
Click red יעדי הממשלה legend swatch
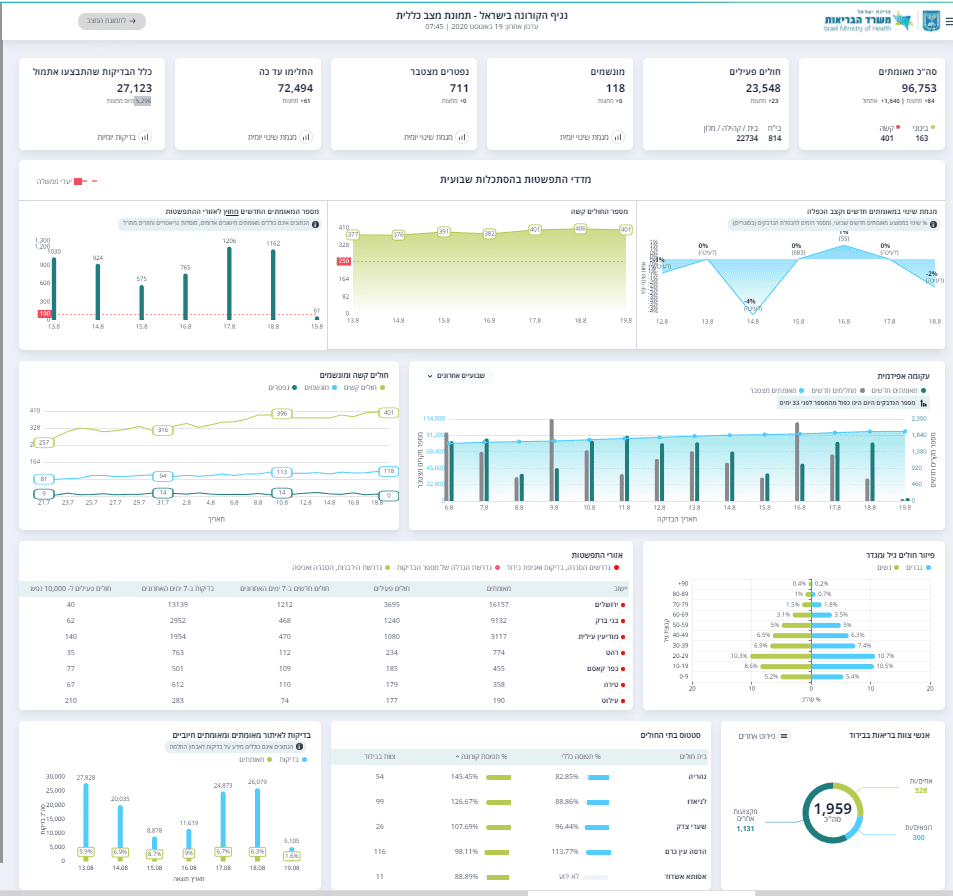coord(78,181)
